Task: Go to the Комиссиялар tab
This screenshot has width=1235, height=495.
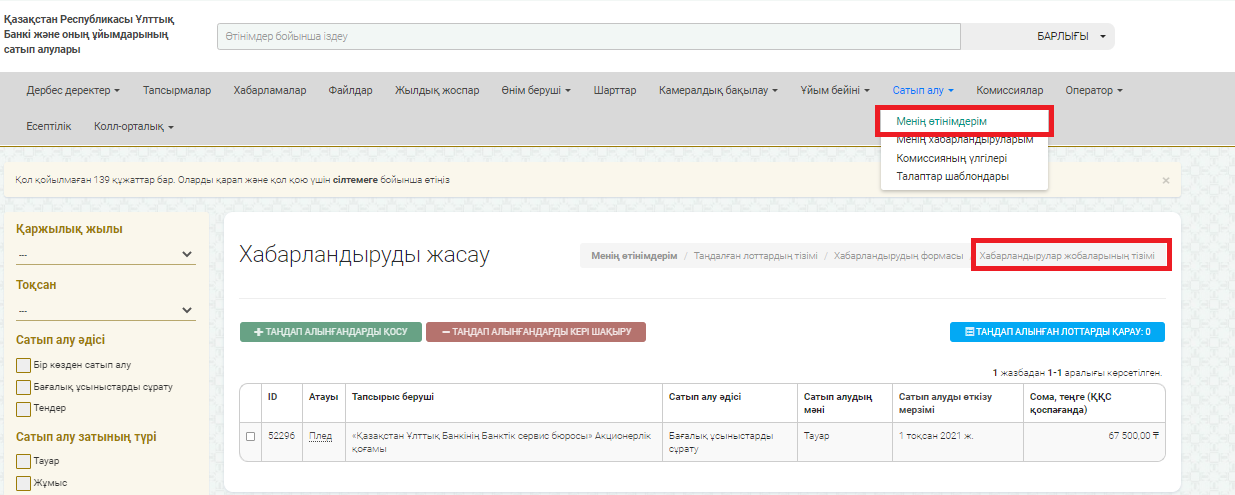Action: click(1009, 90)
